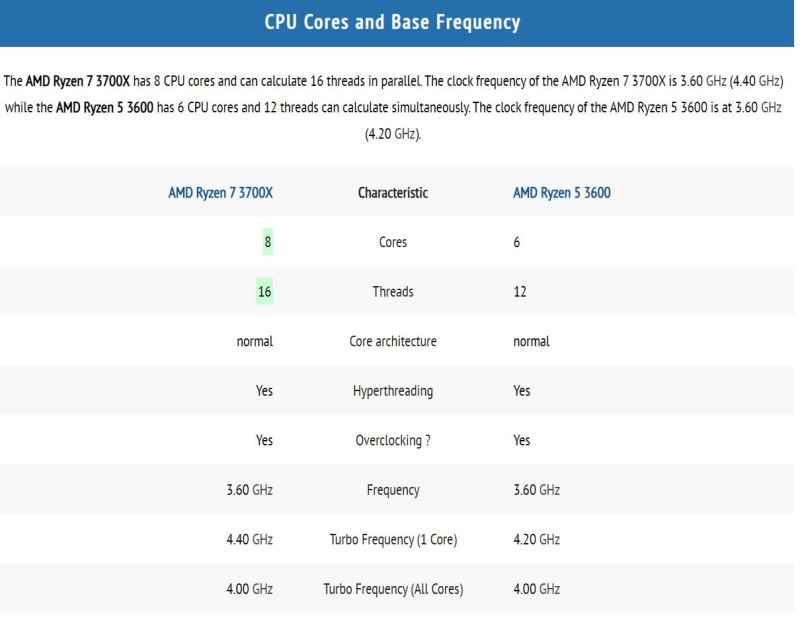Click bold 'AMD Ryzen 7 3700X' in the paragraph

[78, 81]
